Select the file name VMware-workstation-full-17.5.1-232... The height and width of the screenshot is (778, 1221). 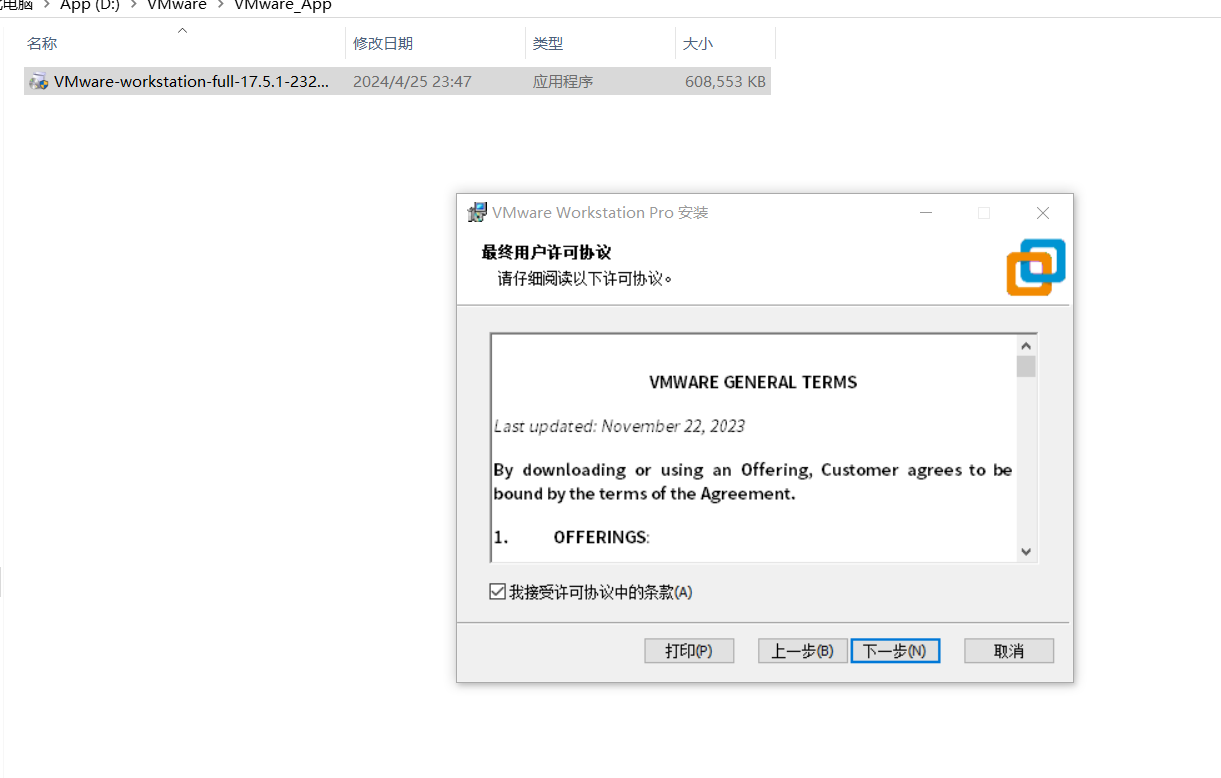pyautogui.click(x=191, y=81)
